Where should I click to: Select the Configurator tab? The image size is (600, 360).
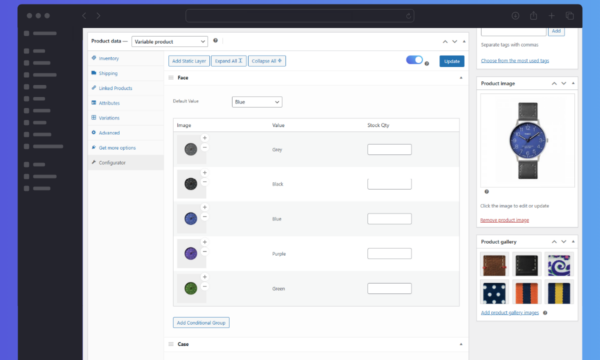point(126,163)
